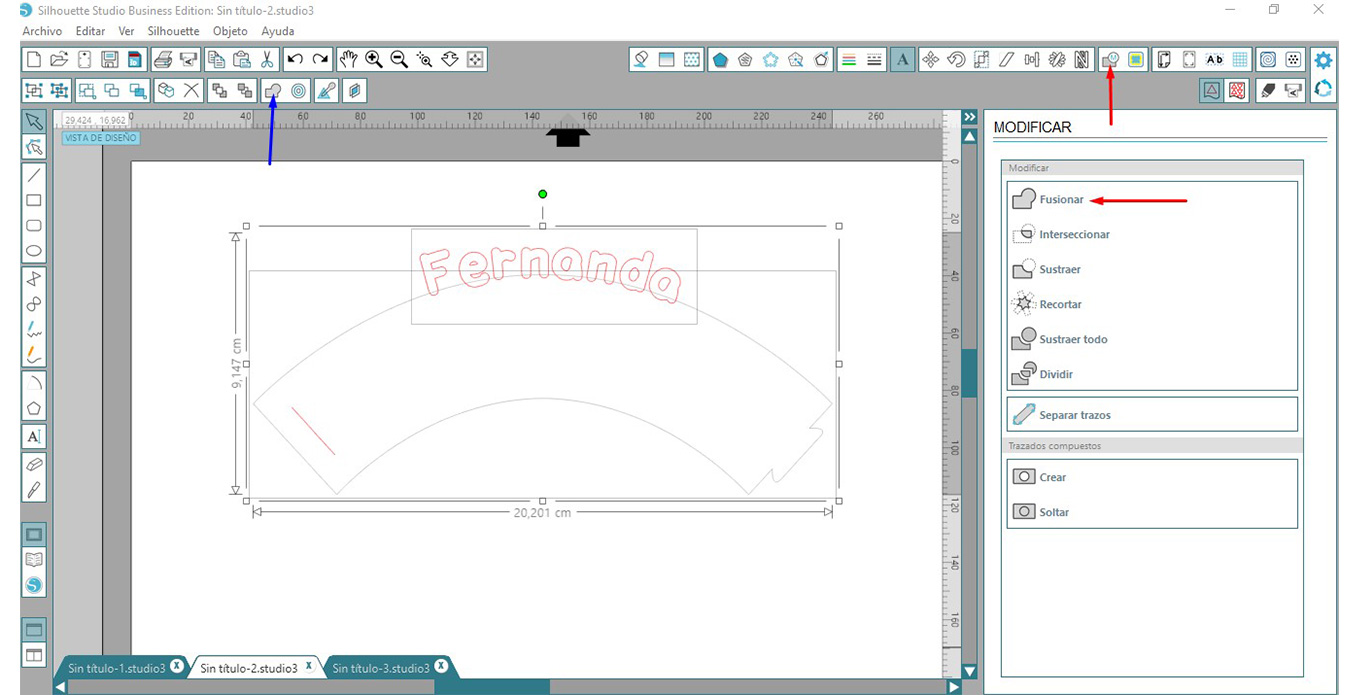Click the Paste clipboard icon

point(241,59)
